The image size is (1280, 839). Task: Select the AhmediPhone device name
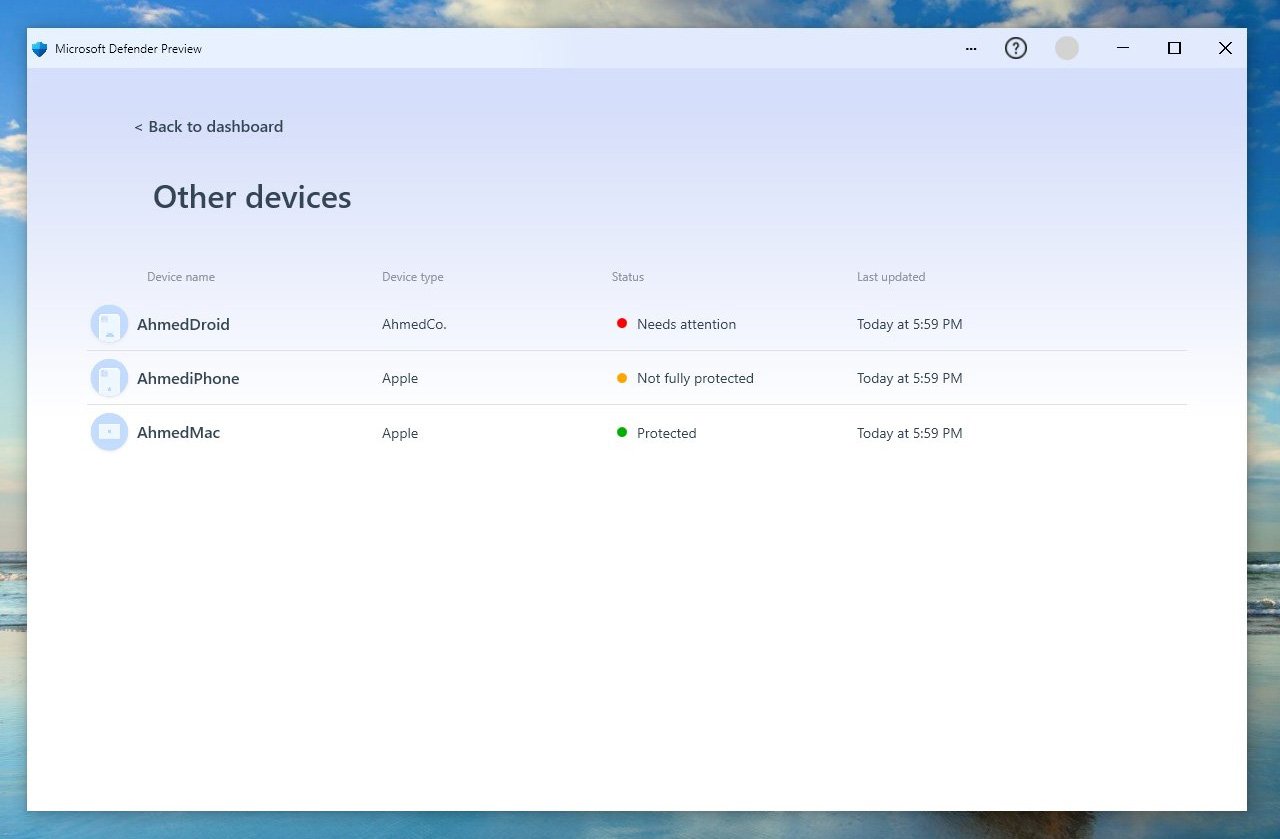(x=188, y=379)
